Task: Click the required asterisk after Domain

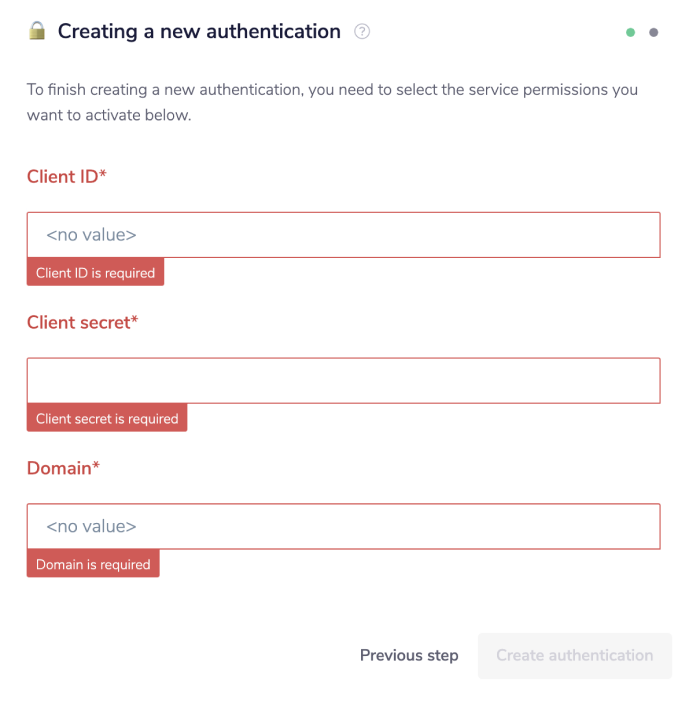Action: click(x=96, y=466)
